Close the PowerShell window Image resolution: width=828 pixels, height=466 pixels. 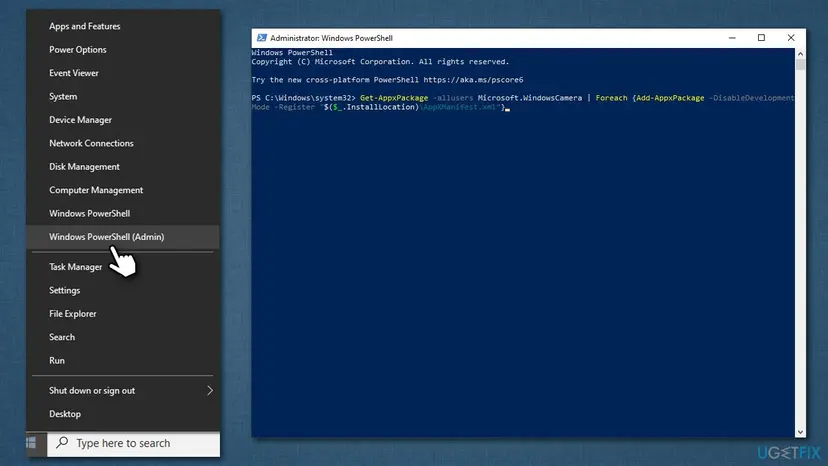point(791,38)
